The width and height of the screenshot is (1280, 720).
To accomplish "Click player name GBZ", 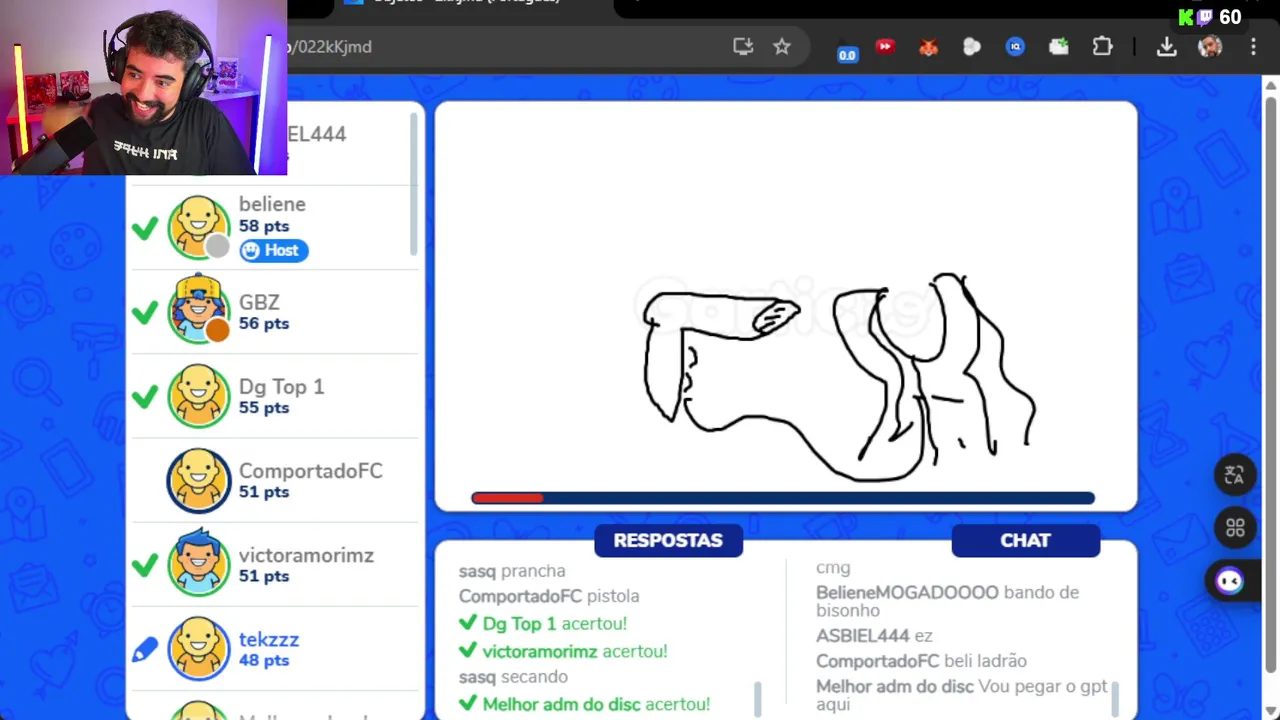I will pyautogui.click(x=259, y=302).
